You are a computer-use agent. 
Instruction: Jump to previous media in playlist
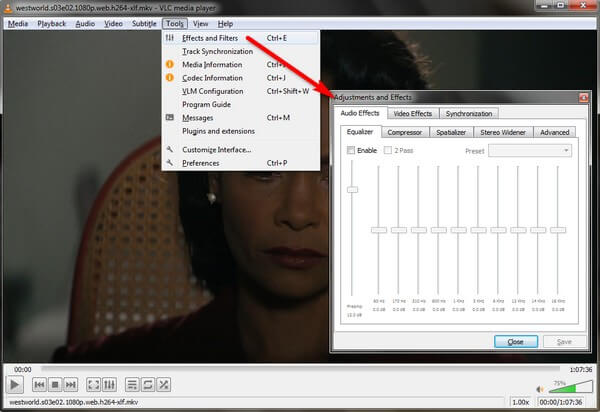pos(39,384)
